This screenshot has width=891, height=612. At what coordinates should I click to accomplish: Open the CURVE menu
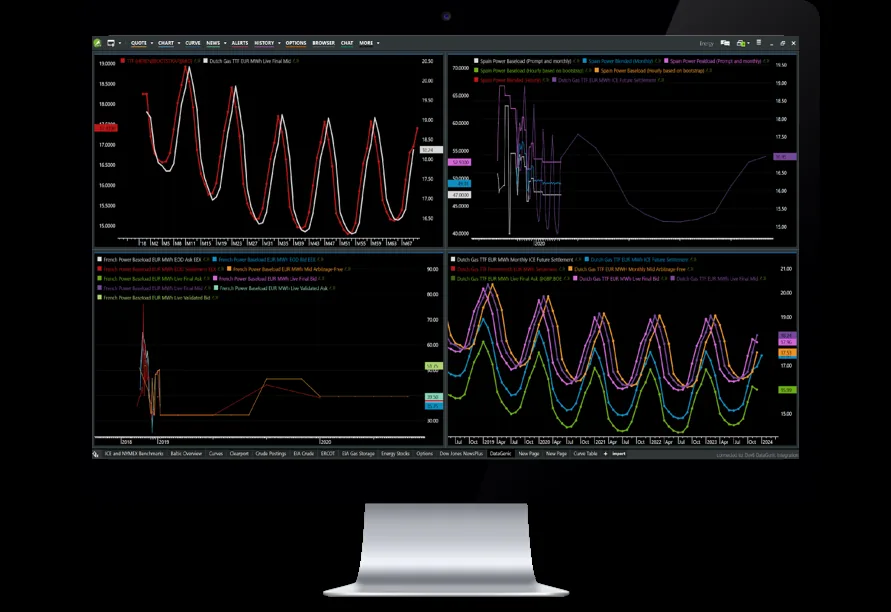point(193,43)
